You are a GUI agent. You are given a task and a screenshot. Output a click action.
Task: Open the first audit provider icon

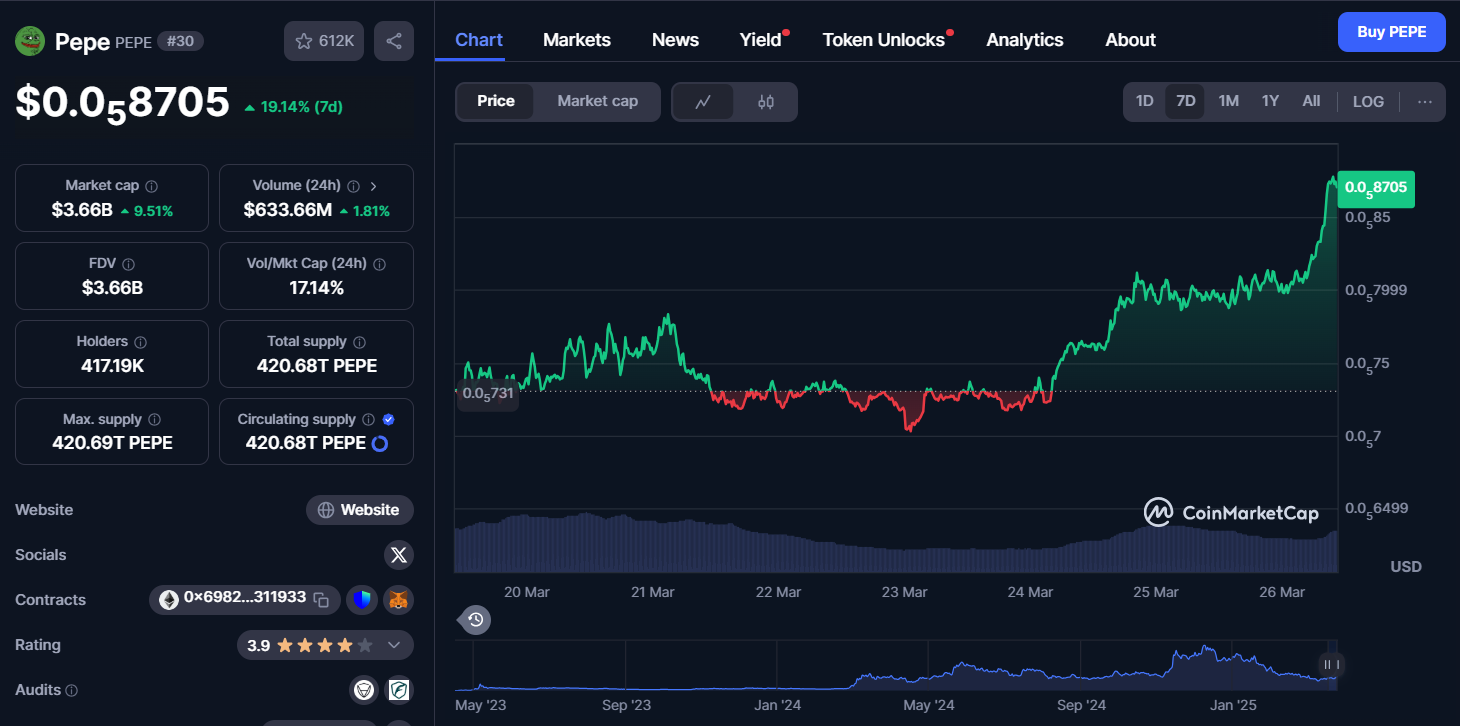[363, 690]
